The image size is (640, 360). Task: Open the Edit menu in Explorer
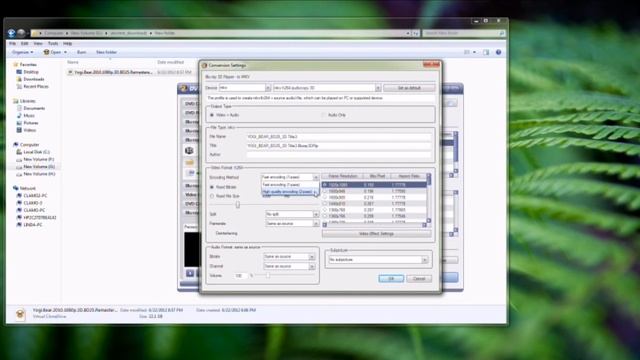coord(24,43)
